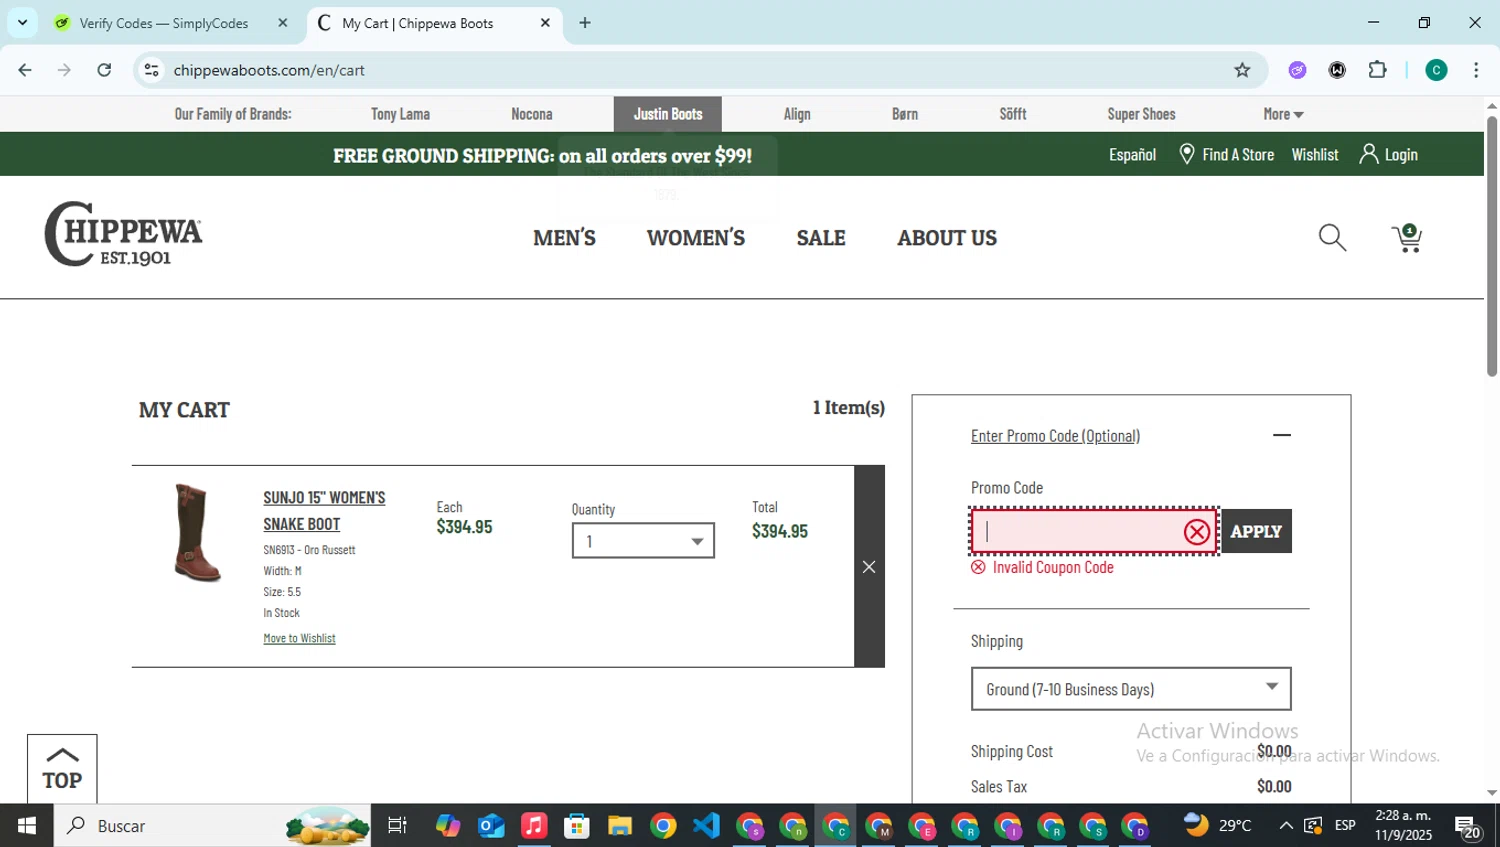The width and height of the screenshot is (1500, 847).
Task: Go to Børn brand
Action: (x=905, y=114)
